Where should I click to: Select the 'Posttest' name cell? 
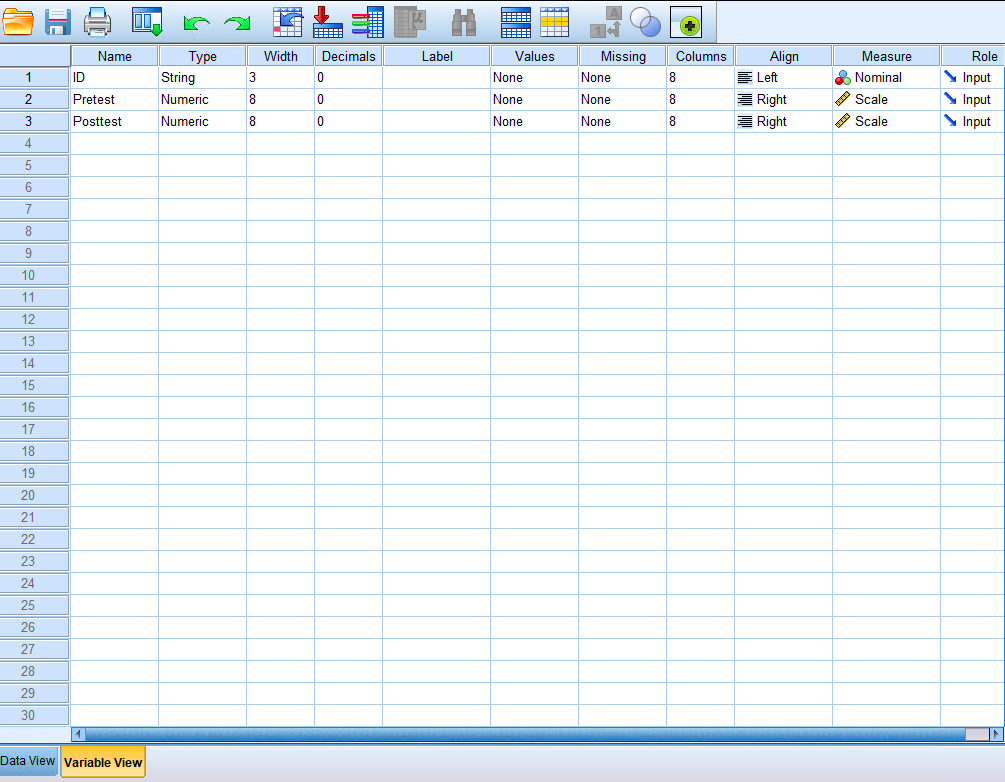click(115, 121)
